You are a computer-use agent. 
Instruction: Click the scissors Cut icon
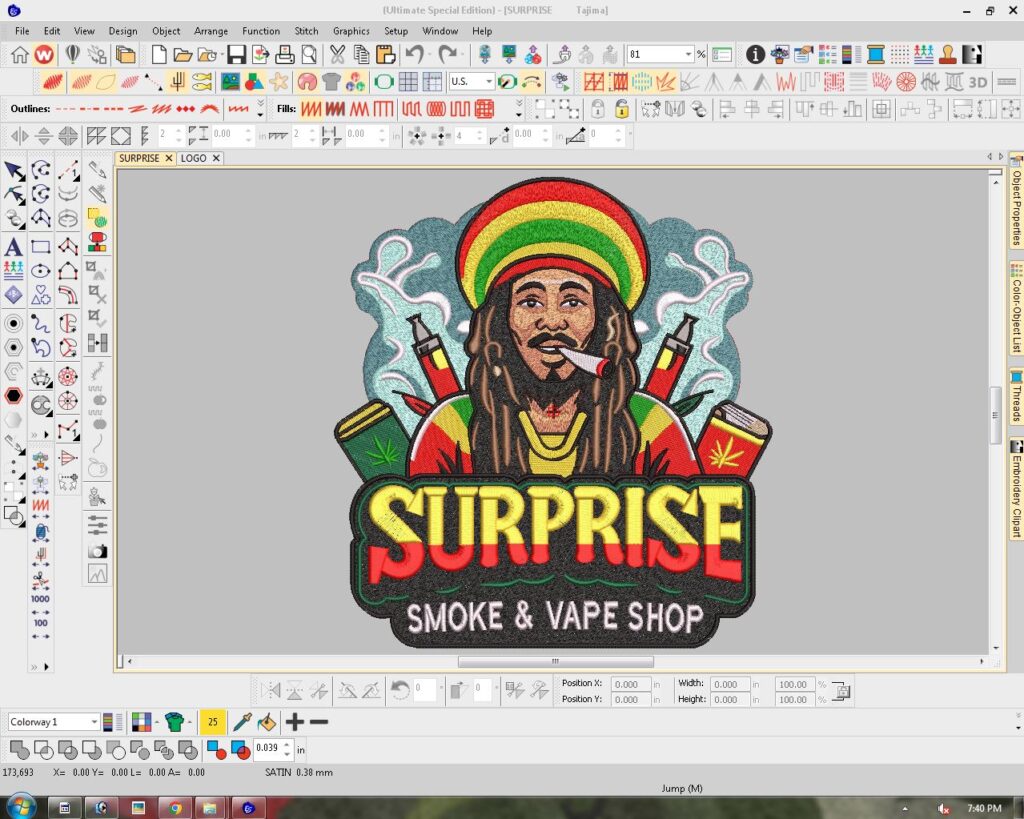click(337, 55)
